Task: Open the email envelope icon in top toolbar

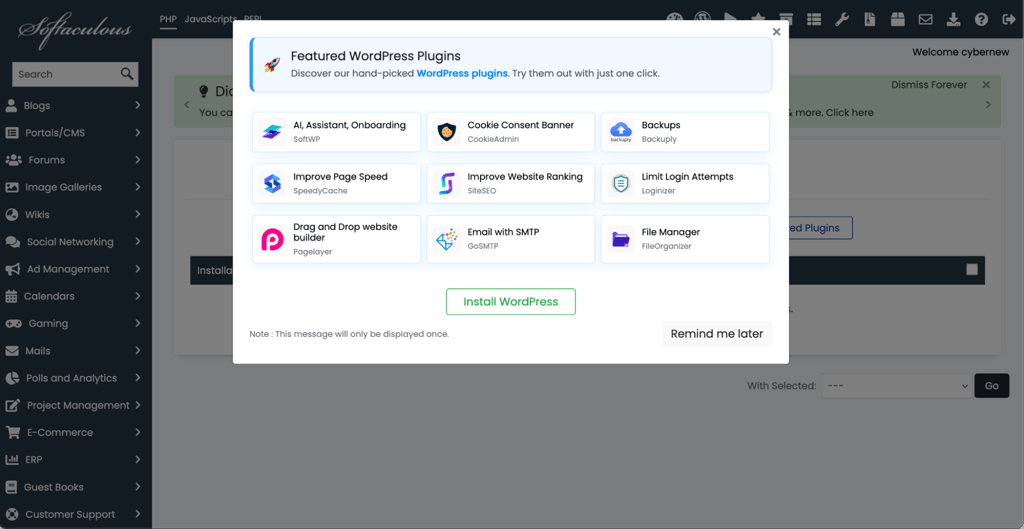Action: [925, 20]
